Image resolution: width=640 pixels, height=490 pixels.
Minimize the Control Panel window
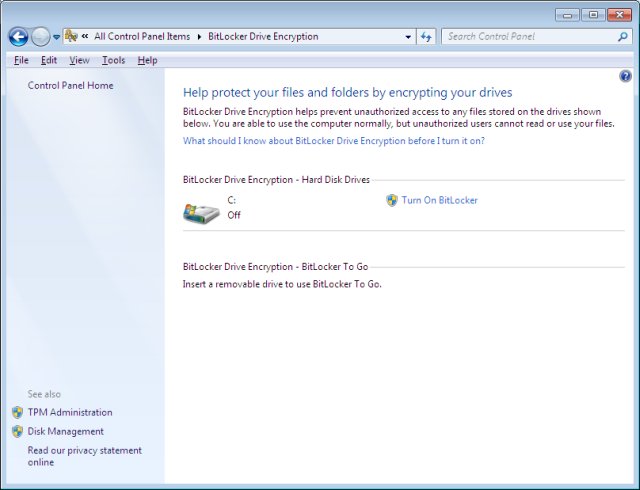pyautogui.click(x=567, y=15)
